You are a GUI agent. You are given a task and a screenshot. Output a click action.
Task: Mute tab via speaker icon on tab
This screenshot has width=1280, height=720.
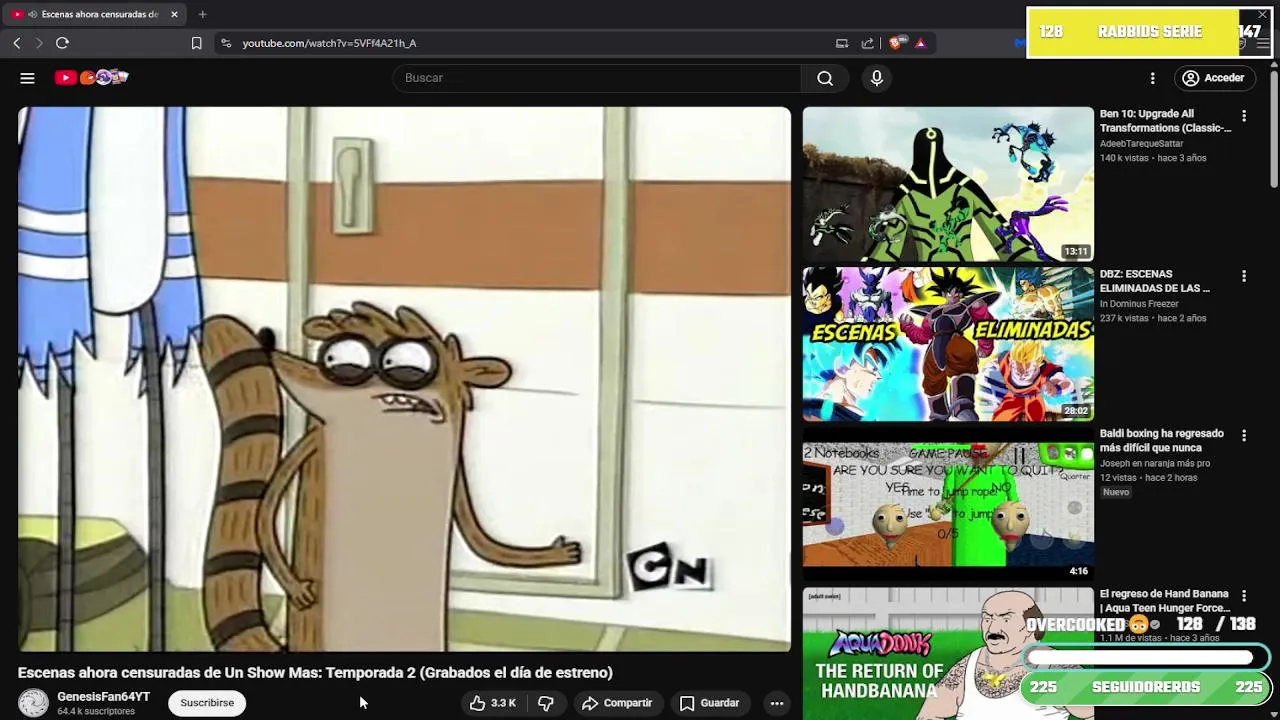(x=33, y=14)
